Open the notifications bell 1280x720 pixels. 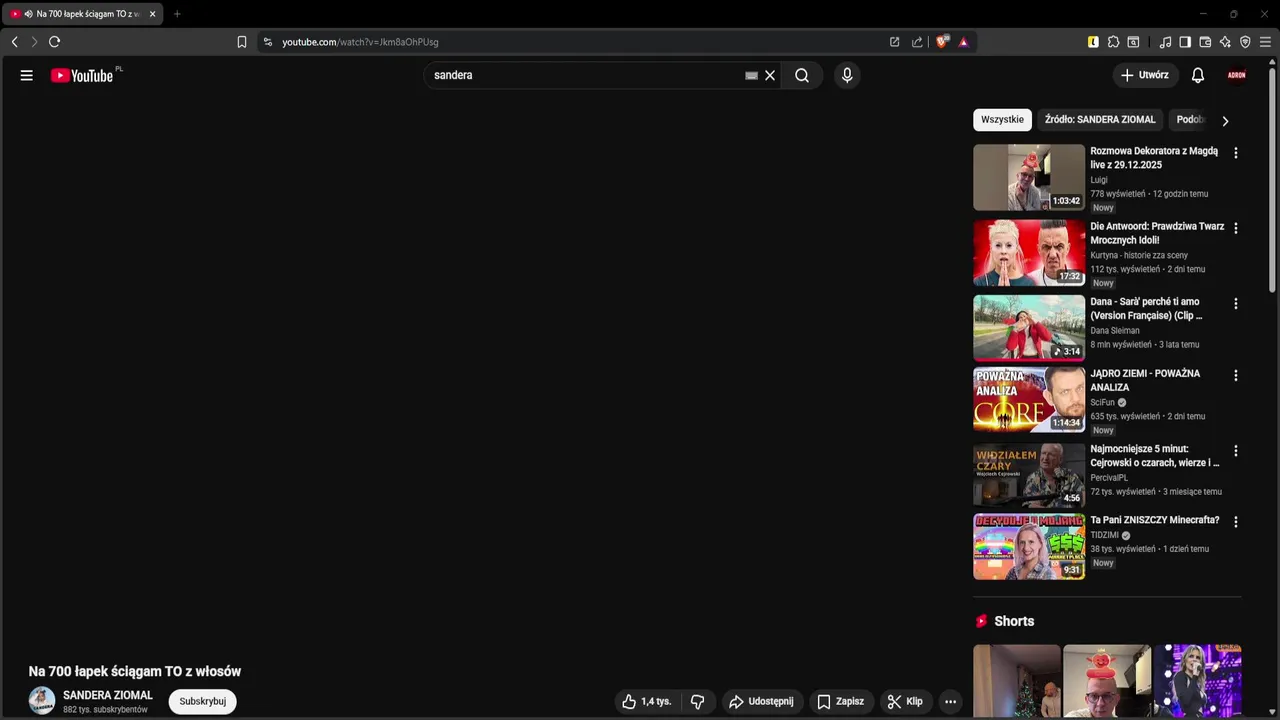click(x=1198, y=75)
